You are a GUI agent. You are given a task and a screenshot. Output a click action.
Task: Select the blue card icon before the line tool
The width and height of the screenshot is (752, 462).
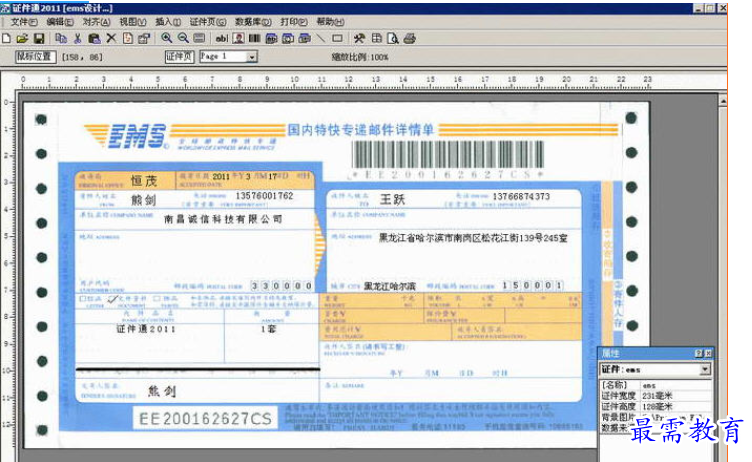click(x=305, y=38)
